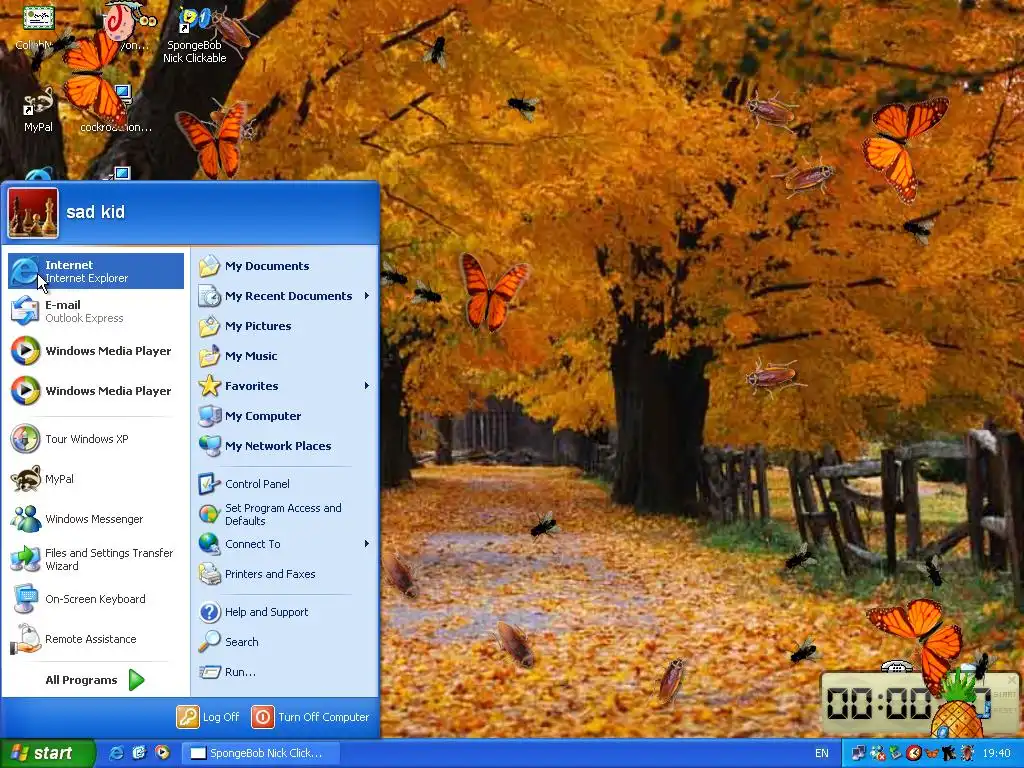Expand the Connect To submenu arrow

tap(367, 544)
